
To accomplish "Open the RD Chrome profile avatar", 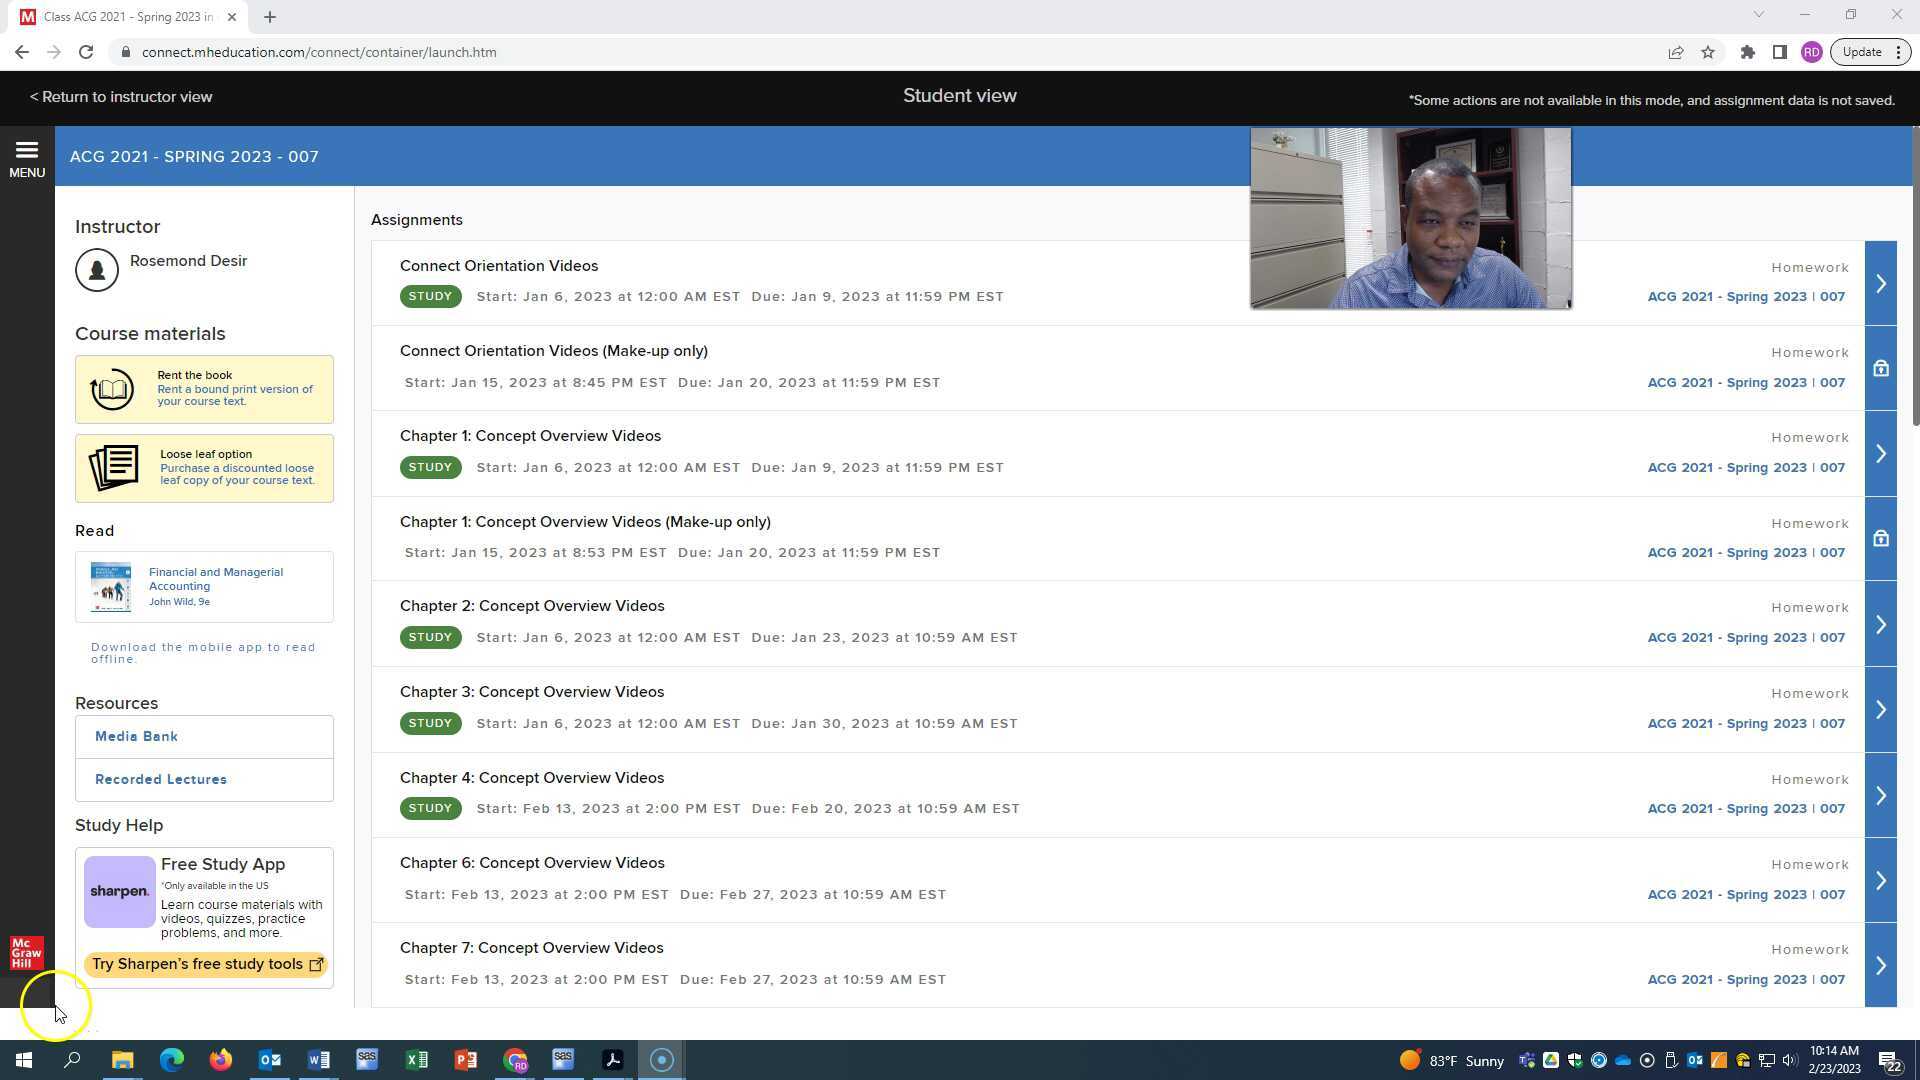I will pos(1812,52).
